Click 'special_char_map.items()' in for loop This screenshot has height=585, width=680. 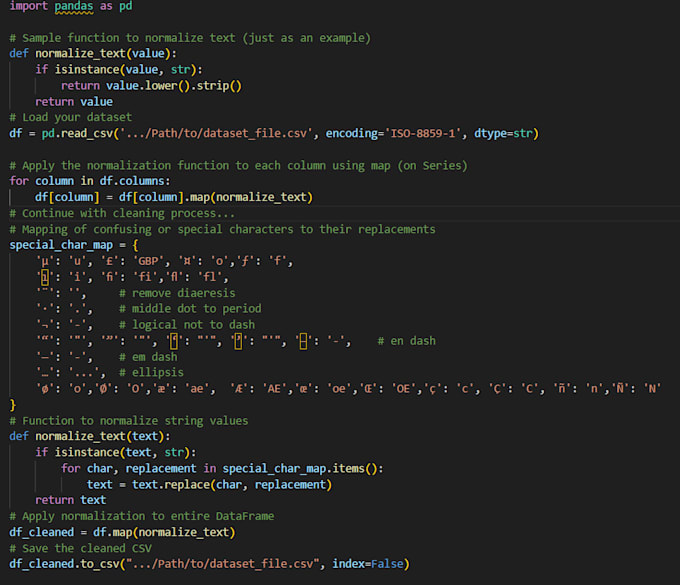(x=300, y=468)
